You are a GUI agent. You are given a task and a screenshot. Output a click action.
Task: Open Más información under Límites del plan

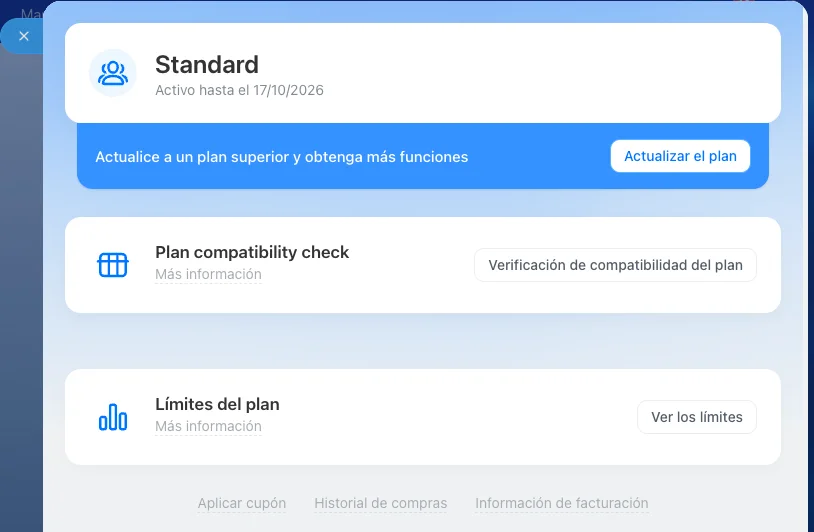[208, 426]
